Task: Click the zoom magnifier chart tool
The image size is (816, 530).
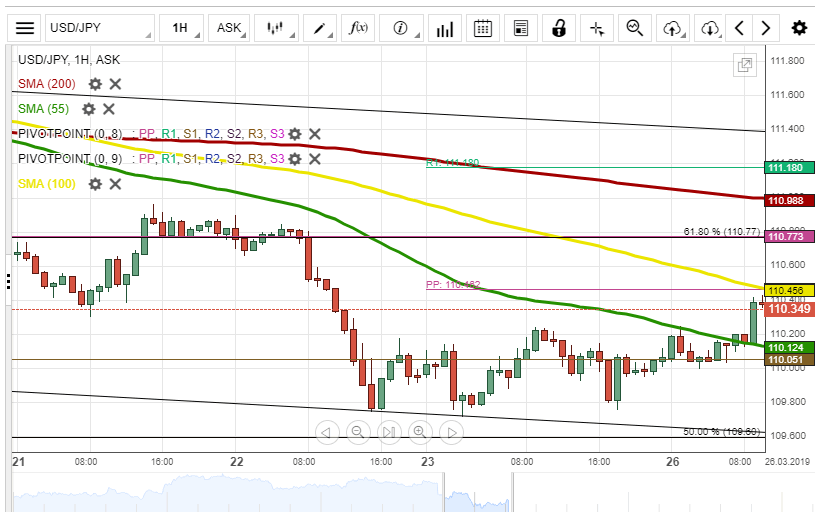Action: click(x=635, y=28)
